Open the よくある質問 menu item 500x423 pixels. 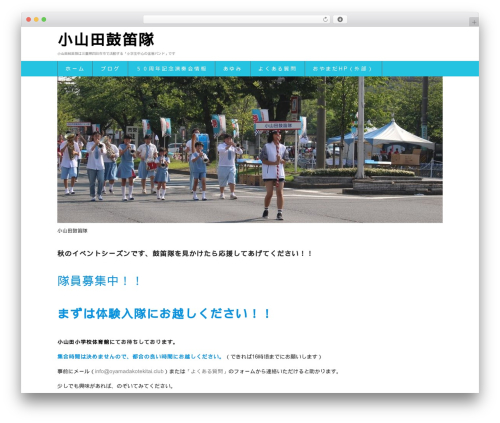point(277,69)
